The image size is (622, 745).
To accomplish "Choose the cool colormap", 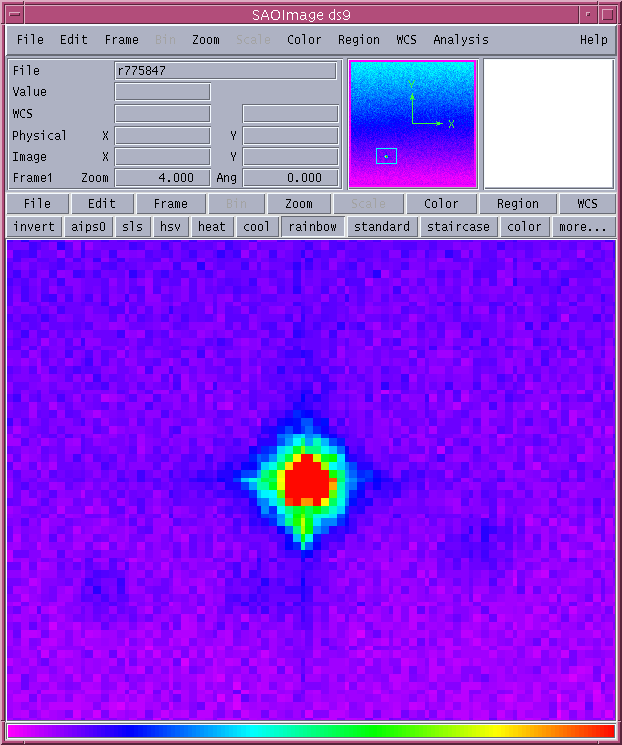I will point(257,227).
